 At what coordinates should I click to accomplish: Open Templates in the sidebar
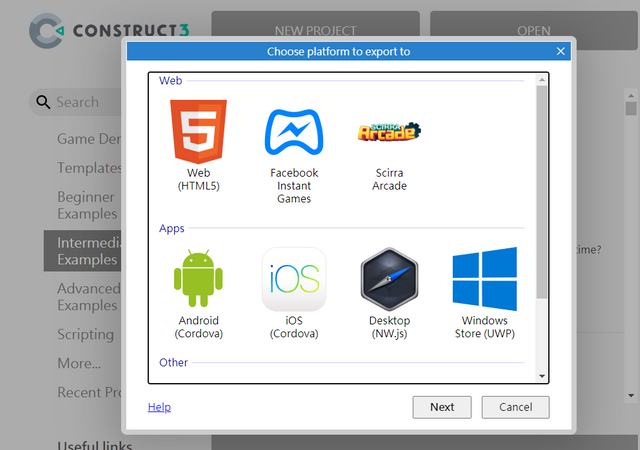pos(89,167)
